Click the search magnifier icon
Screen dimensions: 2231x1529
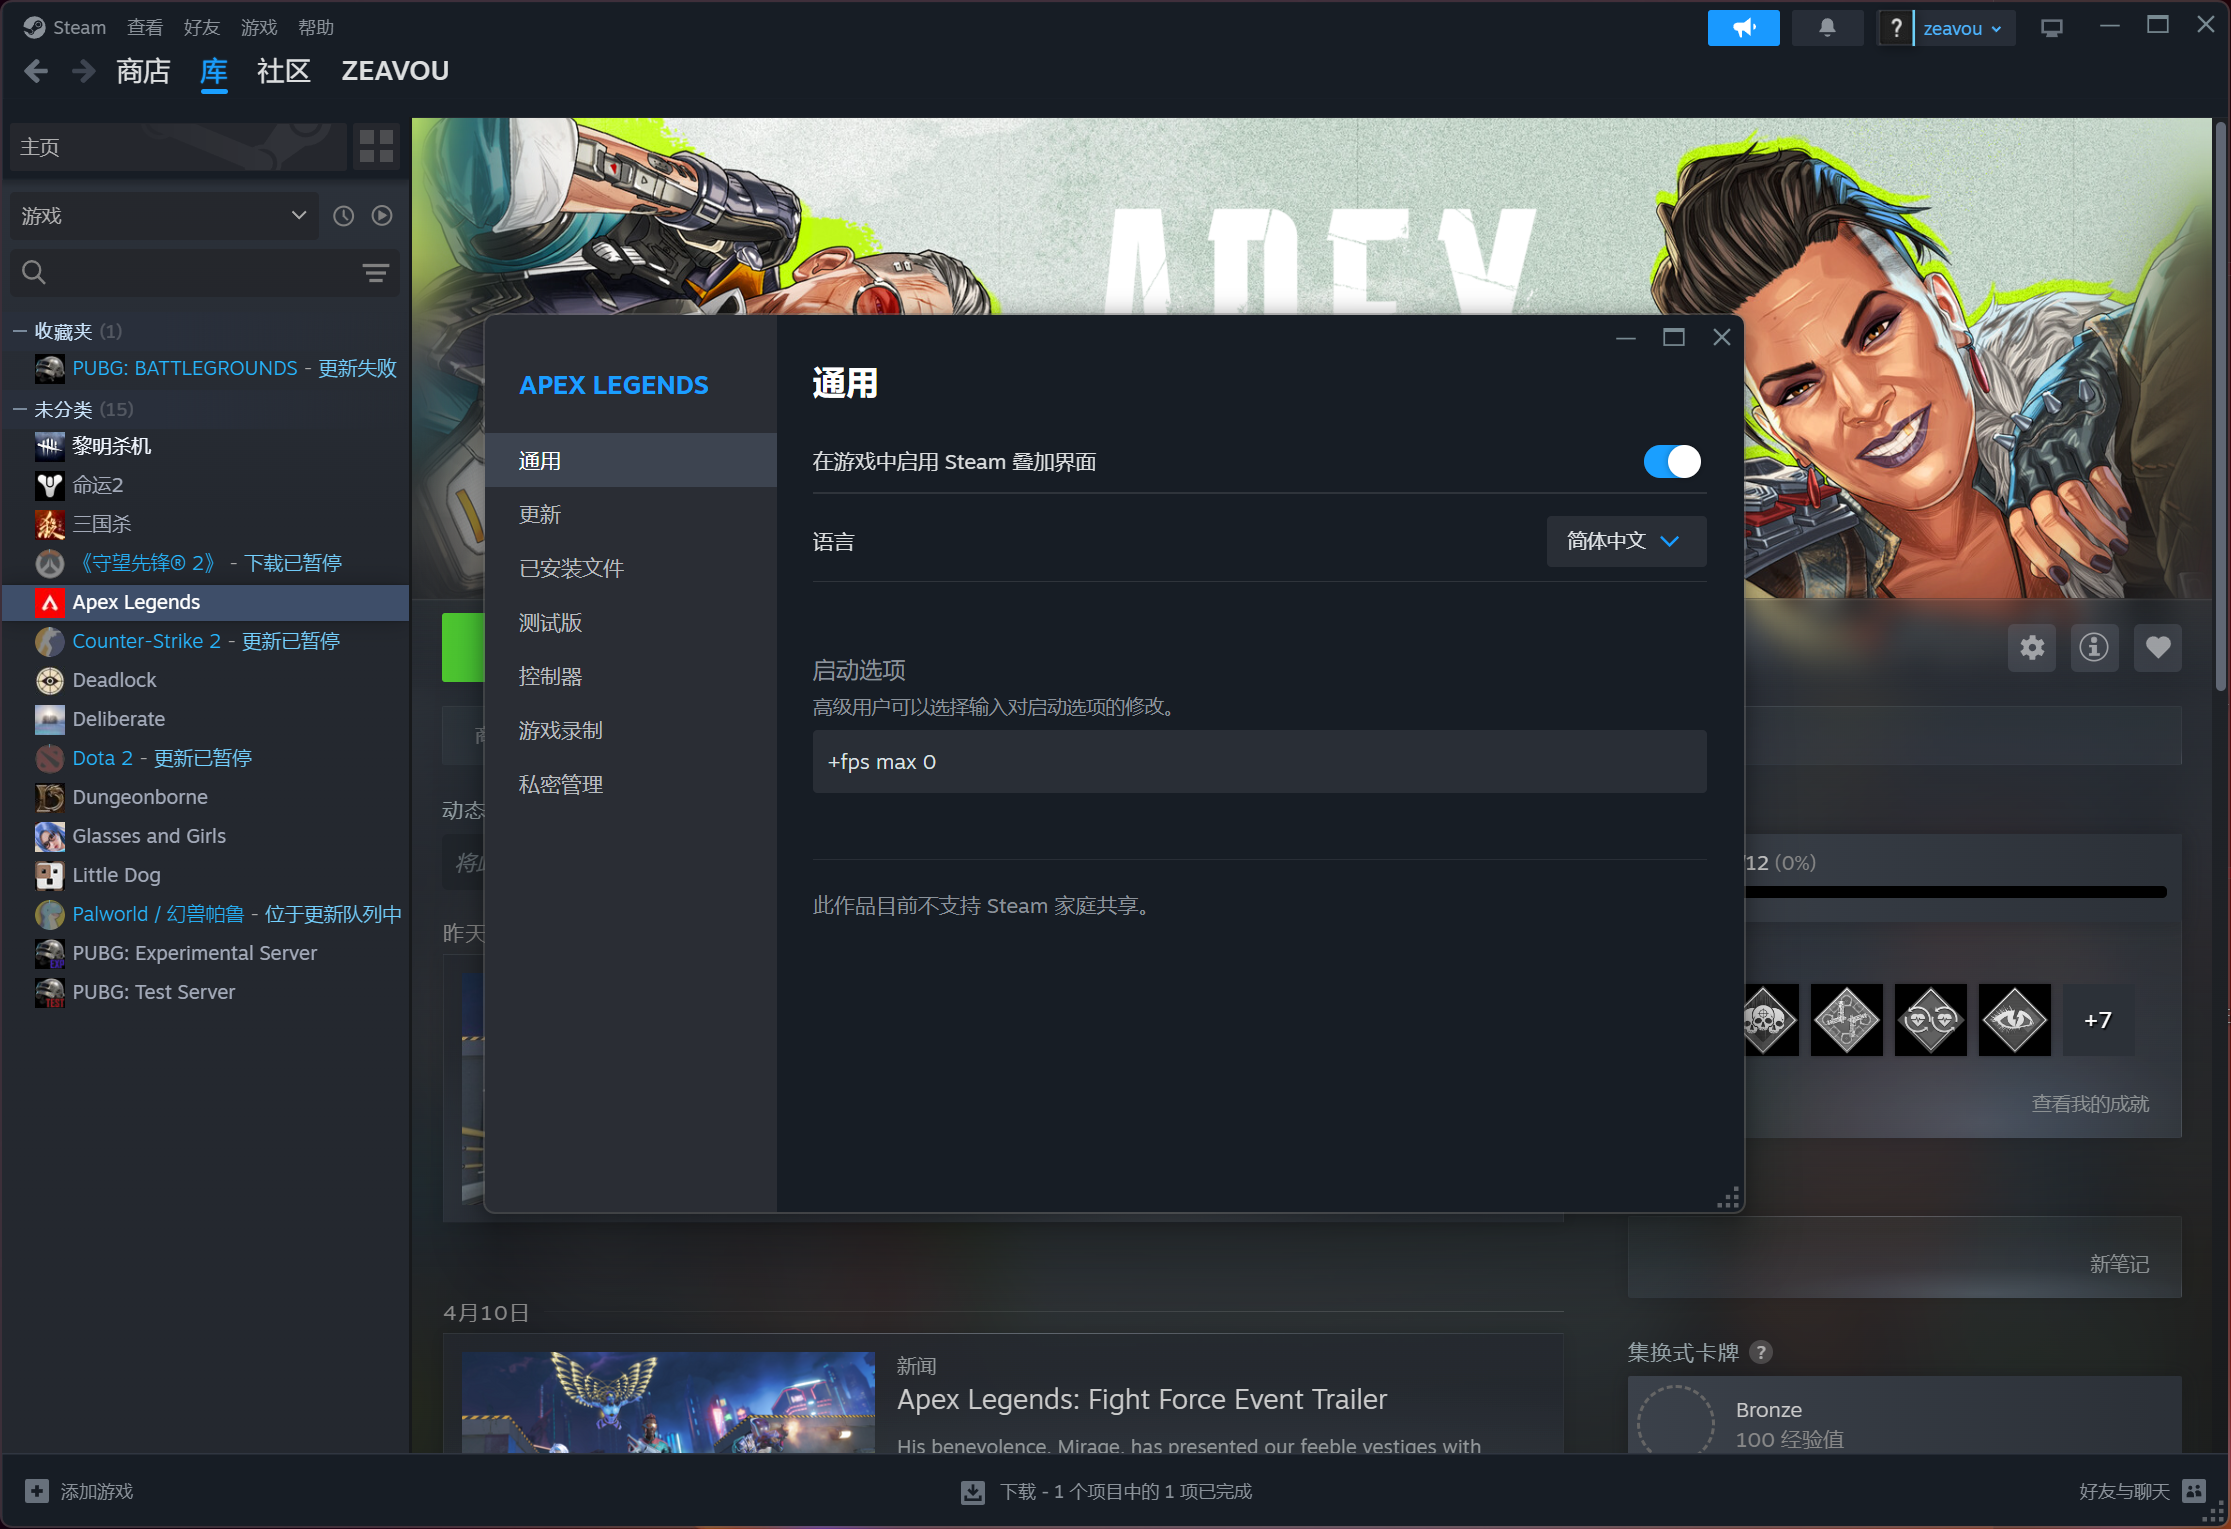[x=34, y=272]
